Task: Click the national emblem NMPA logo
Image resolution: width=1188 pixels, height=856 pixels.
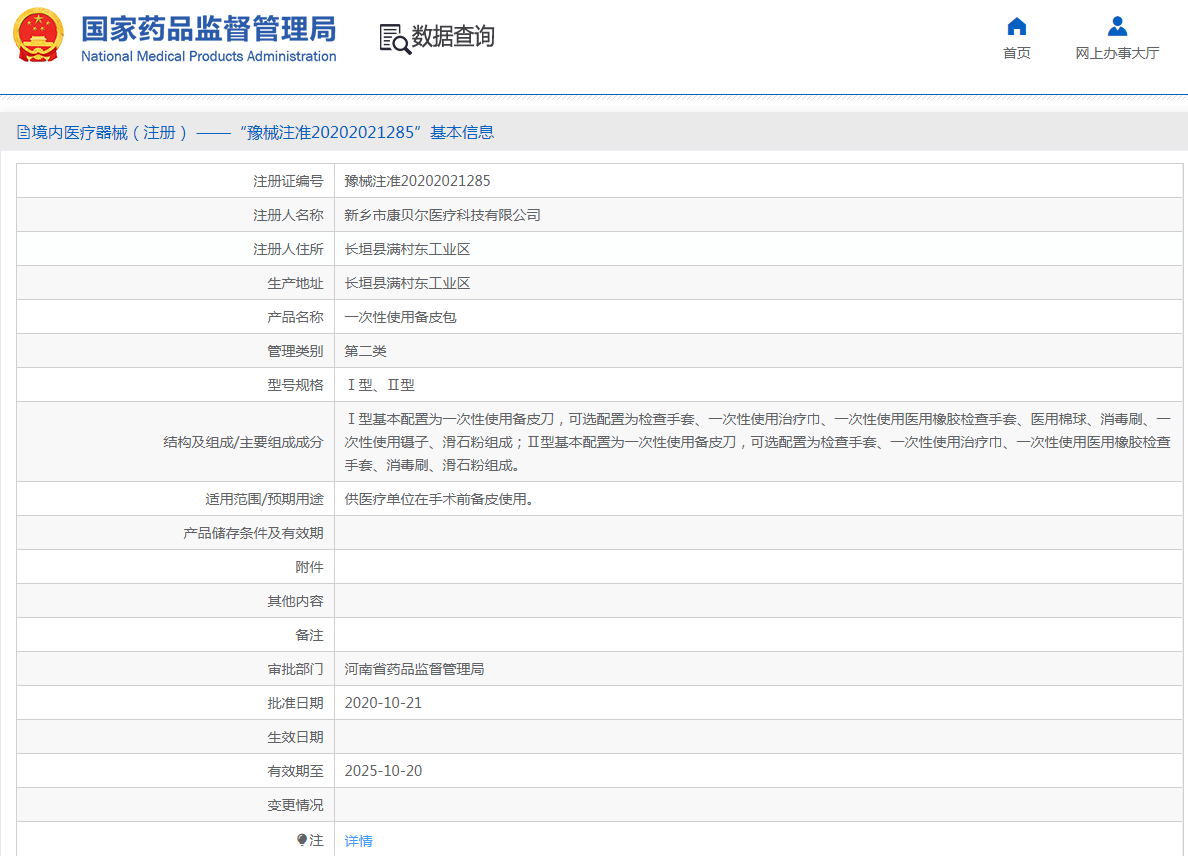Action: point(36,34)
